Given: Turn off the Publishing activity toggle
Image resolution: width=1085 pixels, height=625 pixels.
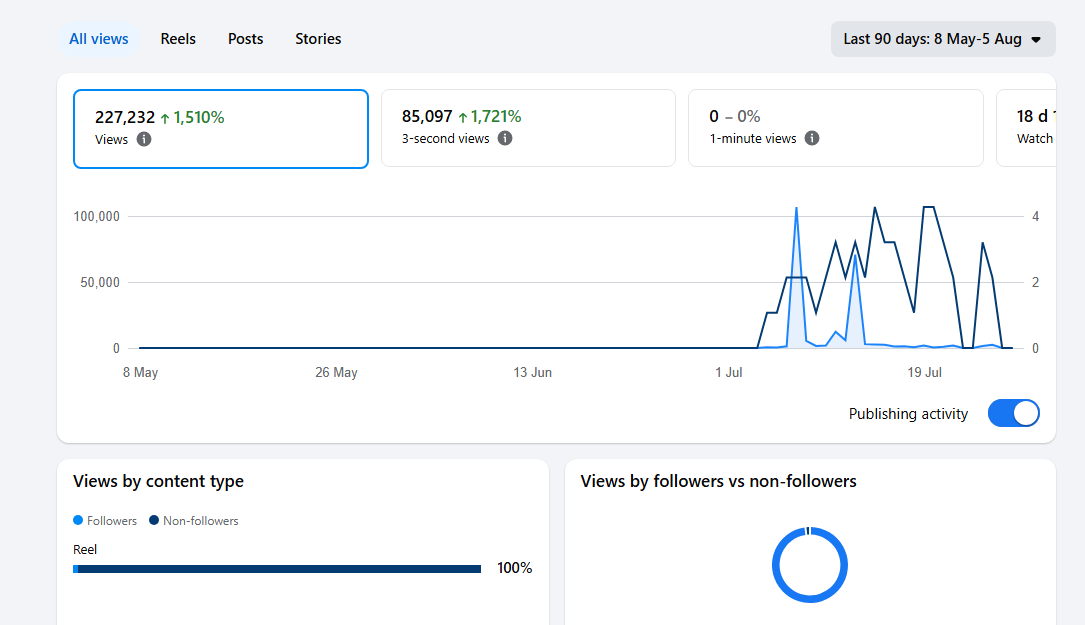Looking at the screenshot, I should (x=1014, y=413).
